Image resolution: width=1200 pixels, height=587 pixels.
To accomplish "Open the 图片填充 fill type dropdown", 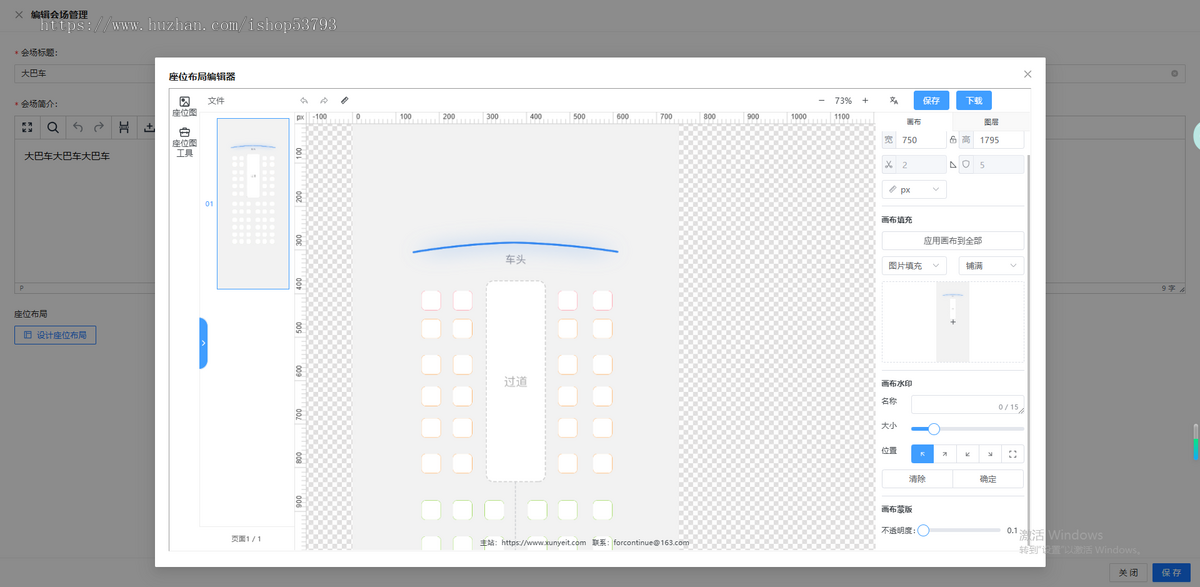I will [x=915, y=266].
